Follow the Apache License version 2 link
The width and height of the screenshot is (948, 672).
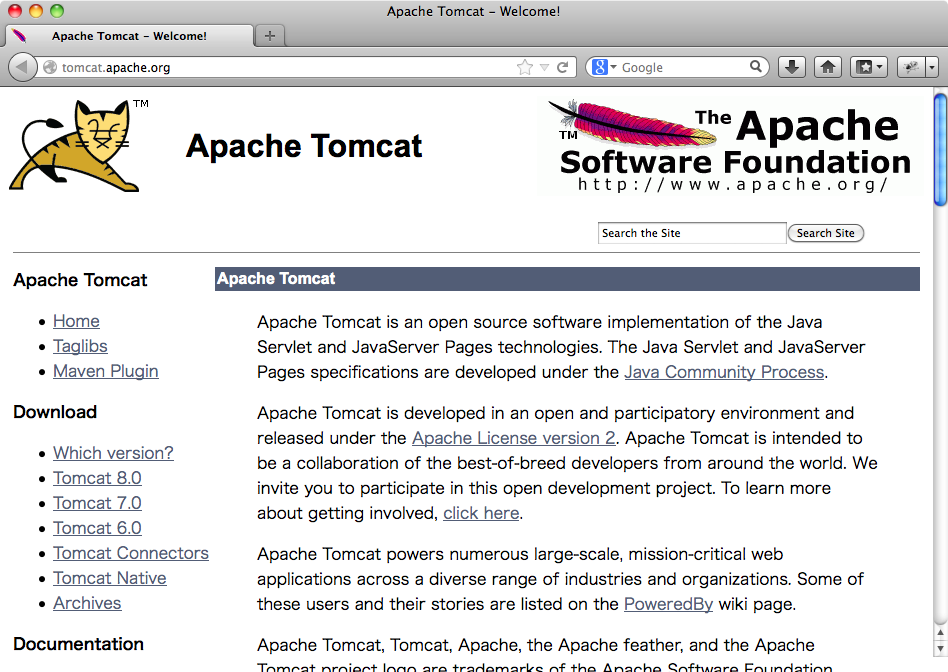point(513,438)
